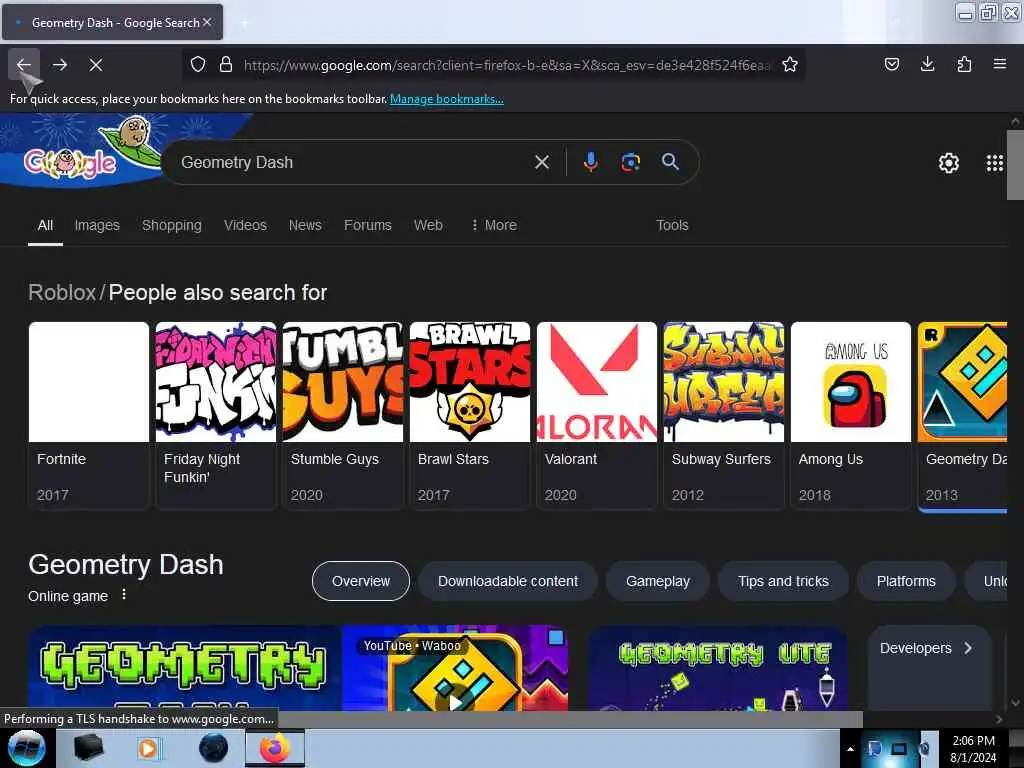Open the Among Us card
This screenshot has width=1024, height=768.
(850, 415)
